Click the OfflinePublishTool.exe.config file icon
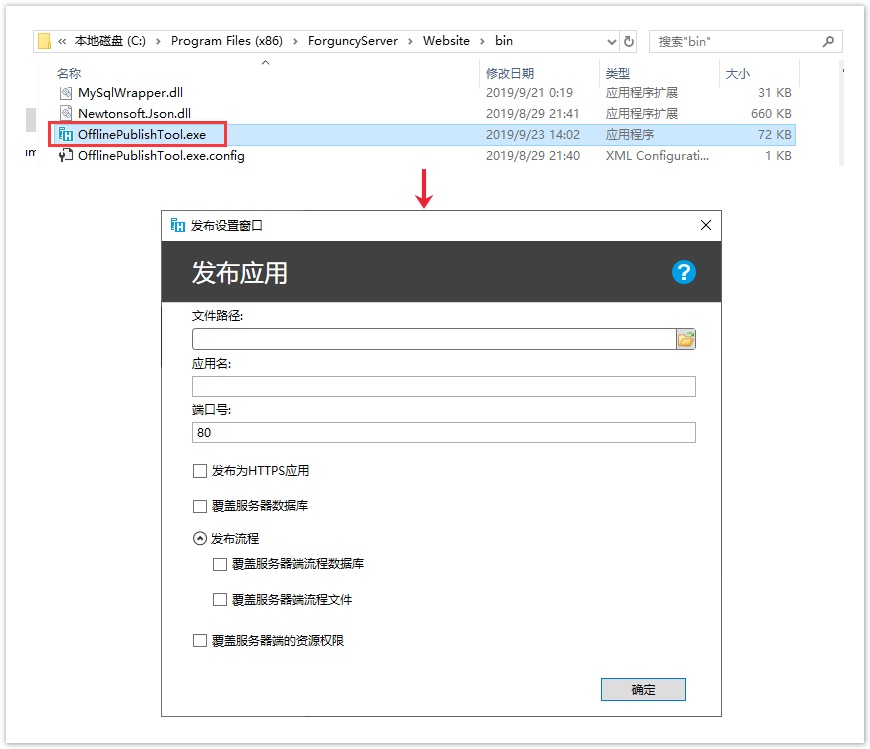 (66, 155)
